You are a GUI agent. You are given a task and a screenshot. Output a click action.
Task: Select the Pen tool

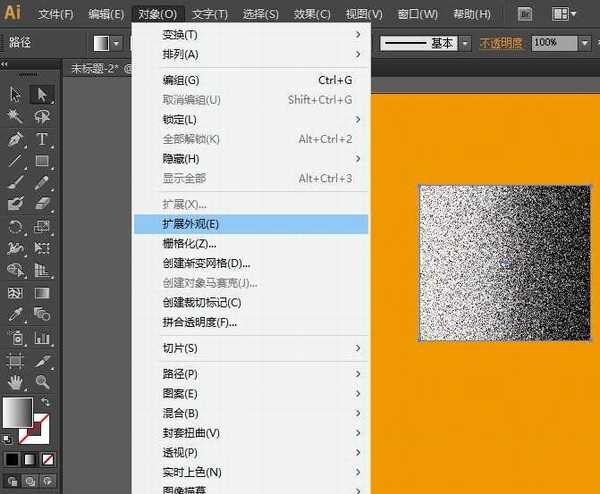pos(16,139)
